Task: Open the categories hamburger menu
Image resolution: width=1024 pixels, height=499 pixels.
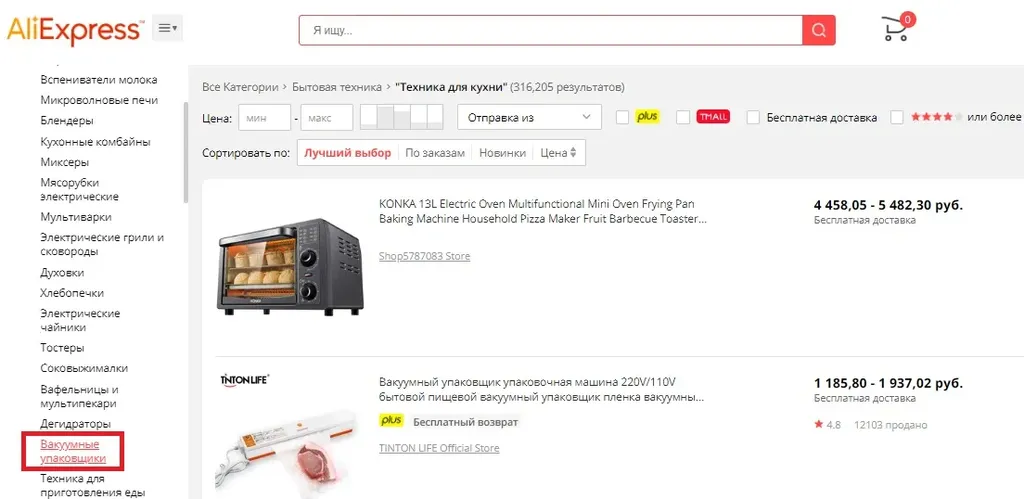Action: [168, 28]
